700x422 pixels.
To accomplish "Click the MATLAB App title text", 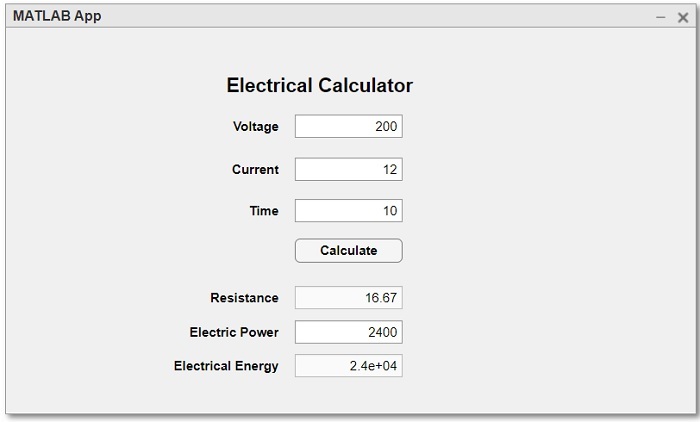I will (x=57, y=16).
